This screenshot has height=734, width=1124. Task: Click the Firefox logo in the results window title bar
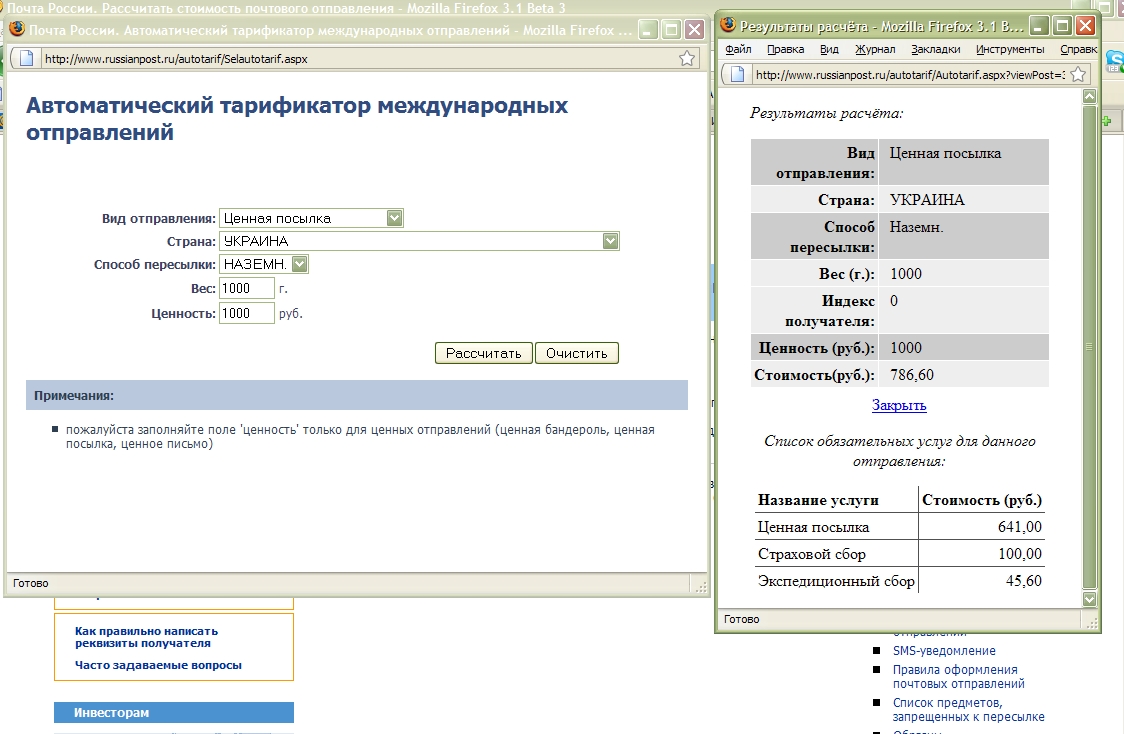(729, 25)
